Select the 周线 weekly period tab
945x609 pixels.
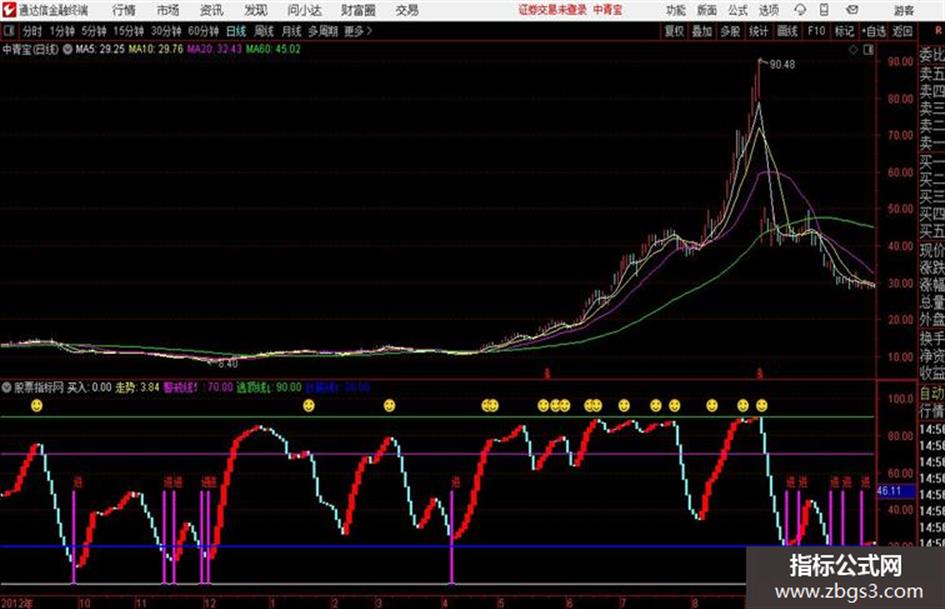264,31
